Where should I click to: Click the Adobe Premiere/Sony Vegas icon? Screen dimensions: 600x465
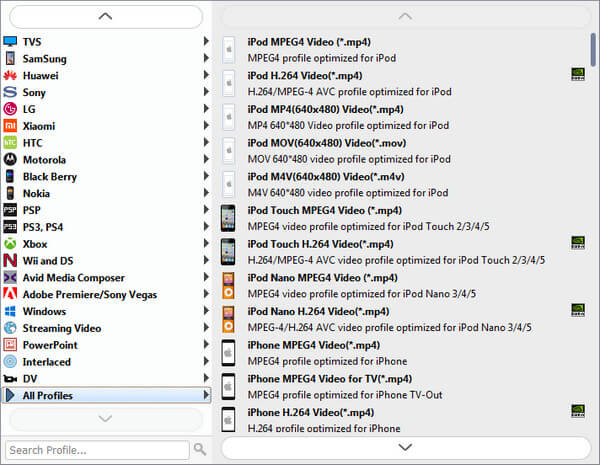click(10, 294)
